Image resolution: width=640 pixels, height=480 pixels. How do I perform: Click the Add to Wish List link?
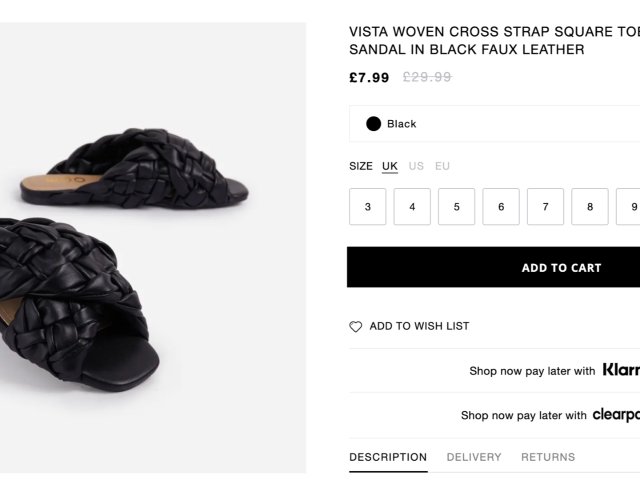(419, 326)
